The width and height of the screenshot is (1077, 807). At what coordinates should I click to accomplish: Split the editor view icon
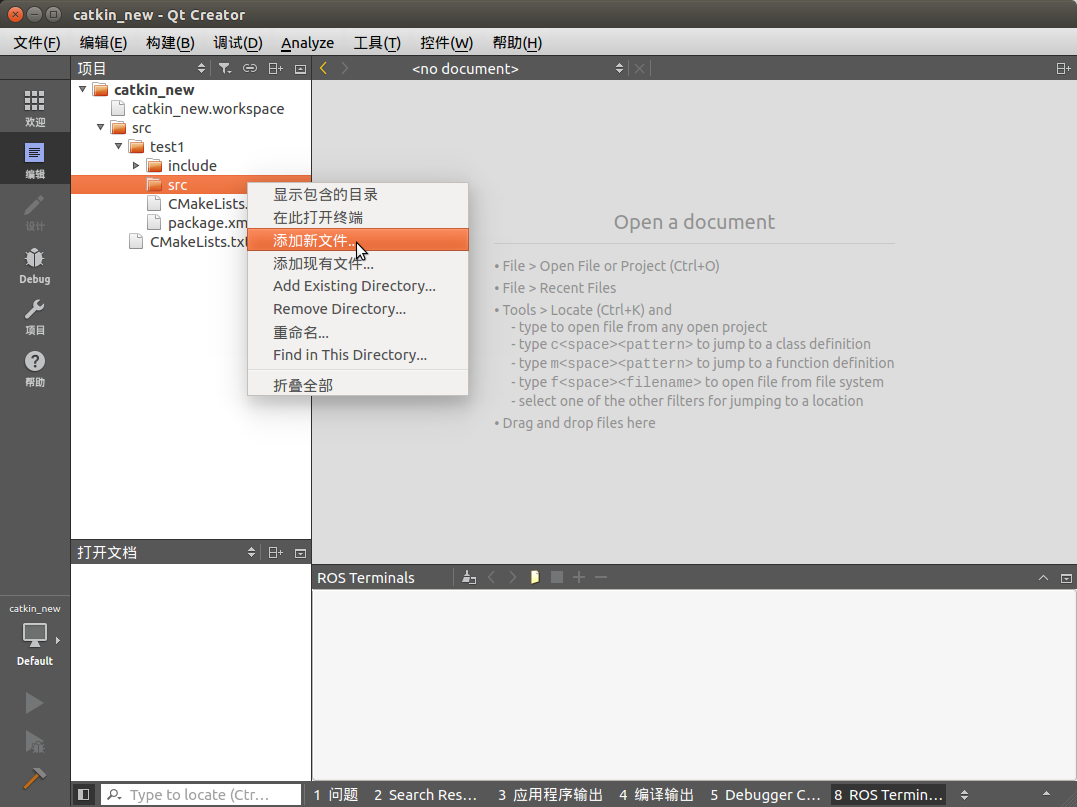[x=1063, y=68]
